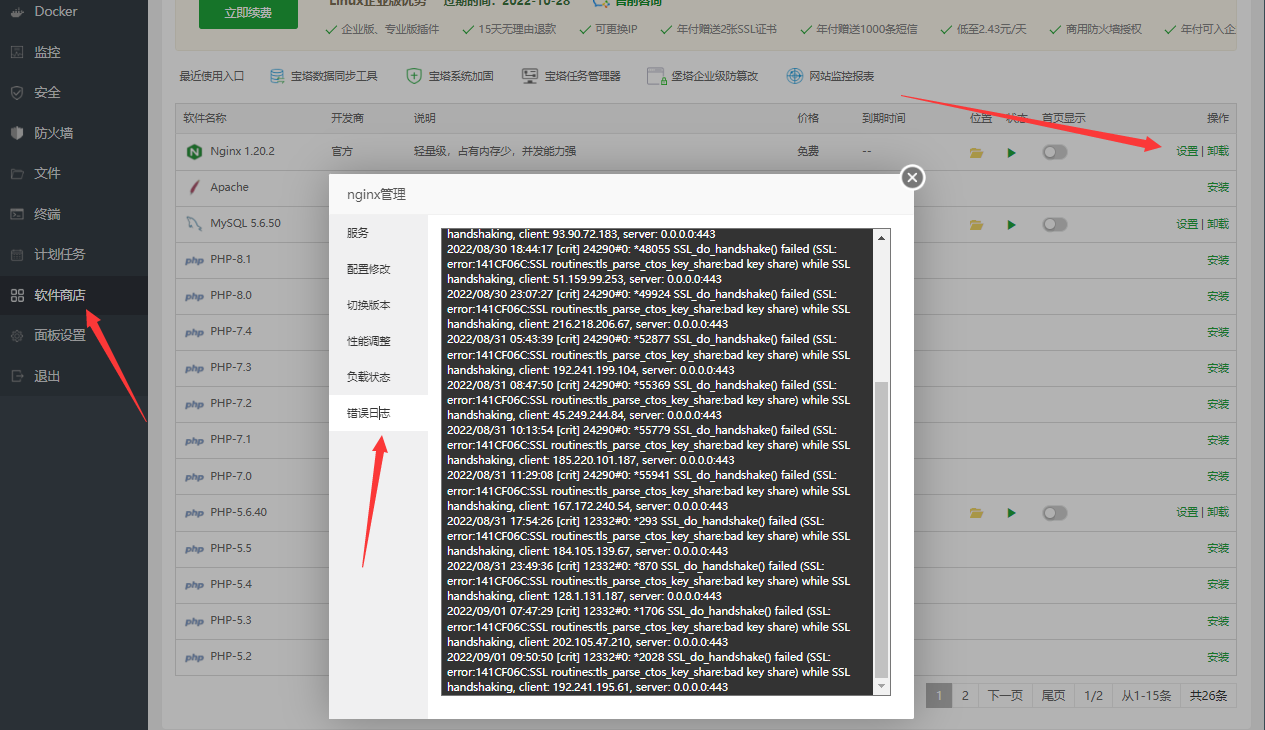Click 卸载 for Nginx 1.20.2
The height and width of the screenshot is (730, 1265).
tap(1218, 151)
